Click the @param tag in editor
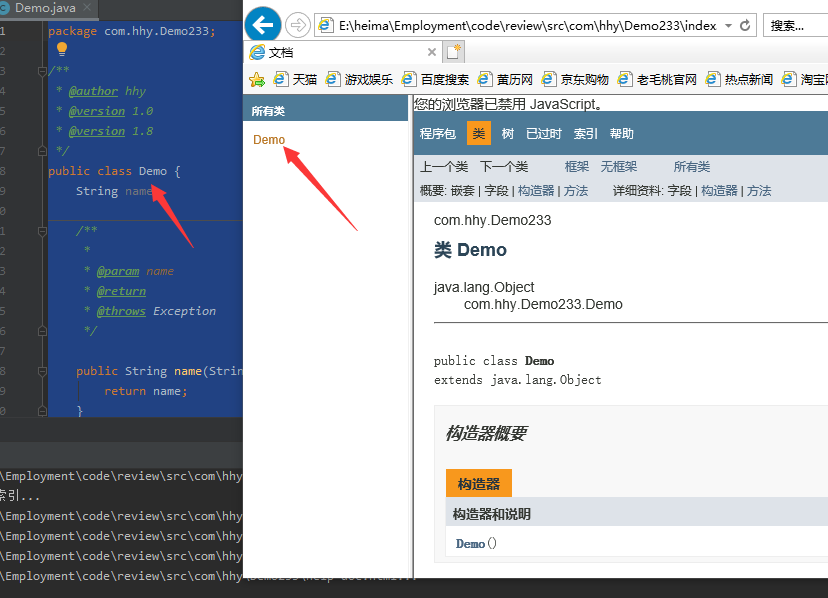This screenshot has width=828, height=598. point(118,271)
